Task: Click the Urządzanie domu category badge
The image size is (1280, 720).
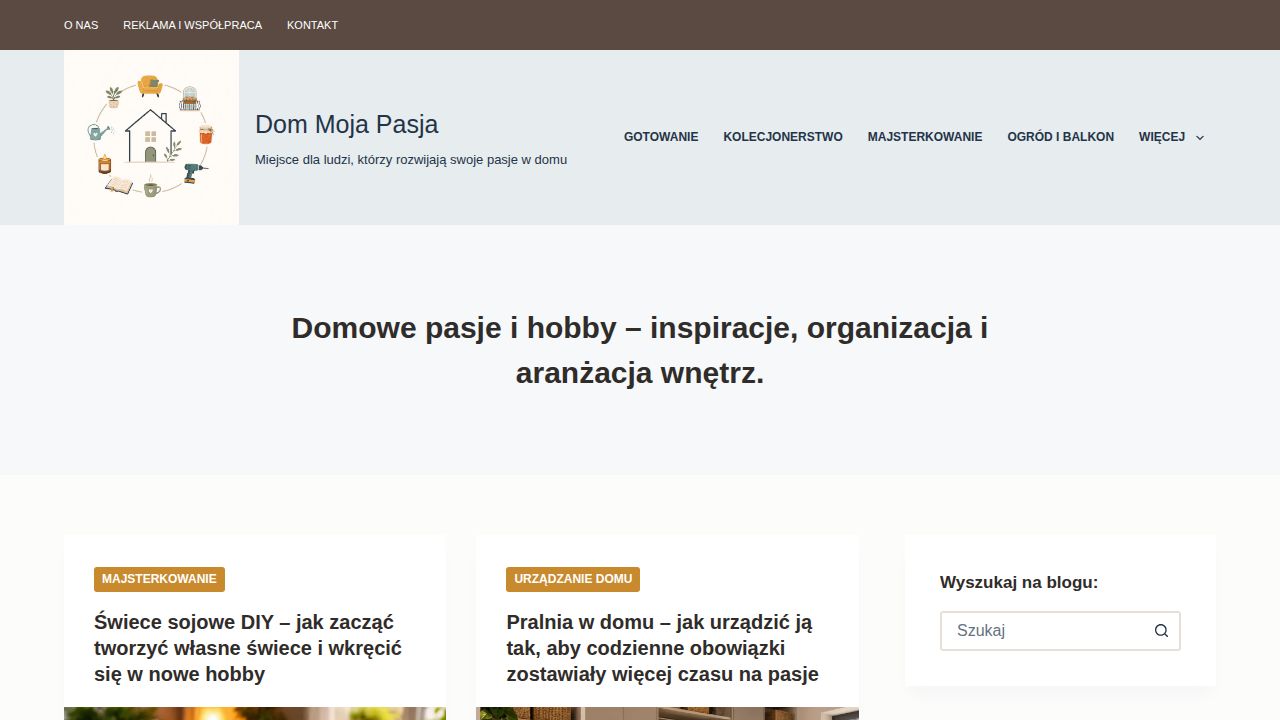Action: click(573, 579)
